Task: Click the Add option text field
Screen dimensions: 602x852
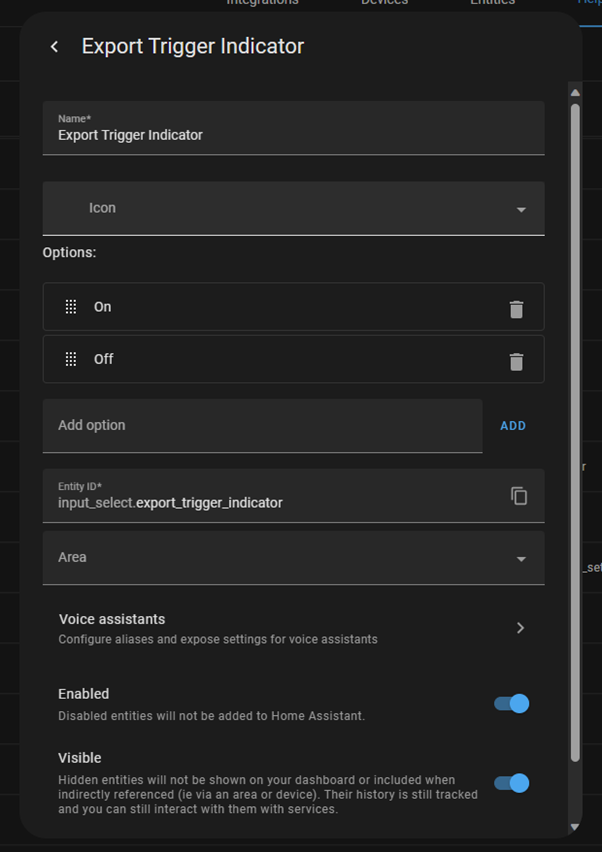Action: pyautogui.click(x=262, y=426)
